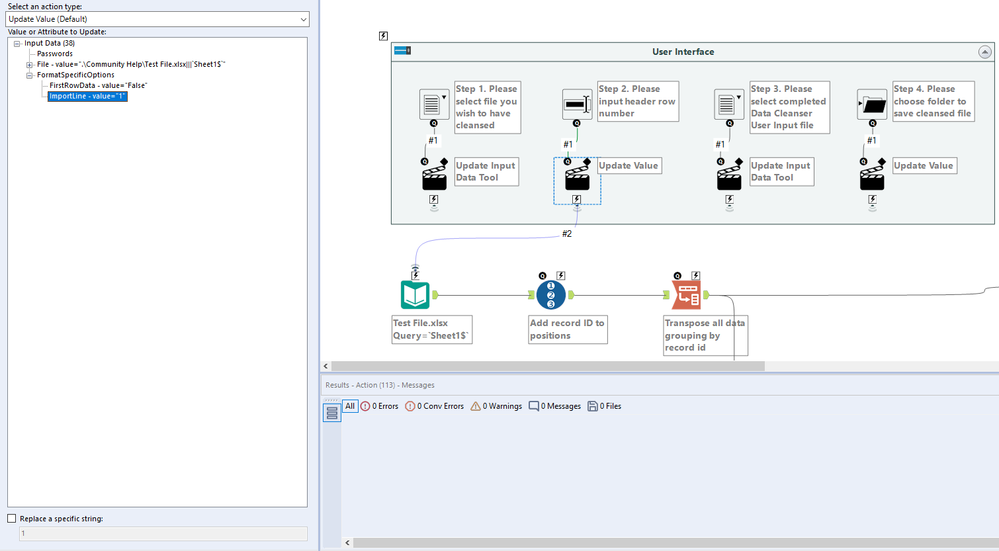Click the replace string input field
Image resolution: width=999 pixels, height=551 pixels.
coord(163,533)
